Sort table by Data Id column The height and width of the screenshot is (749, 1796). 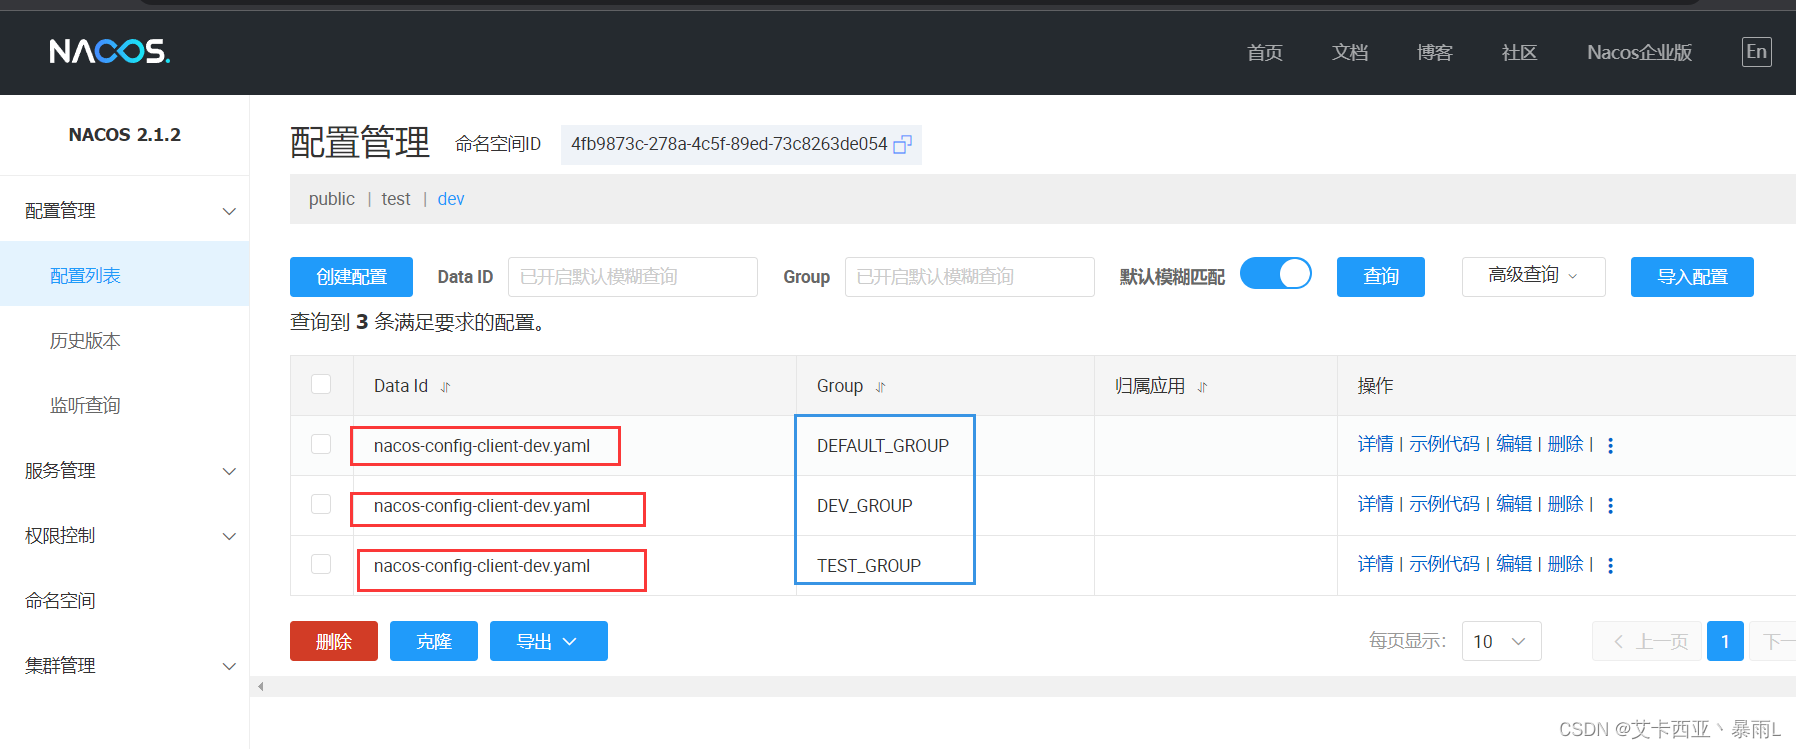tap(446, 387)
